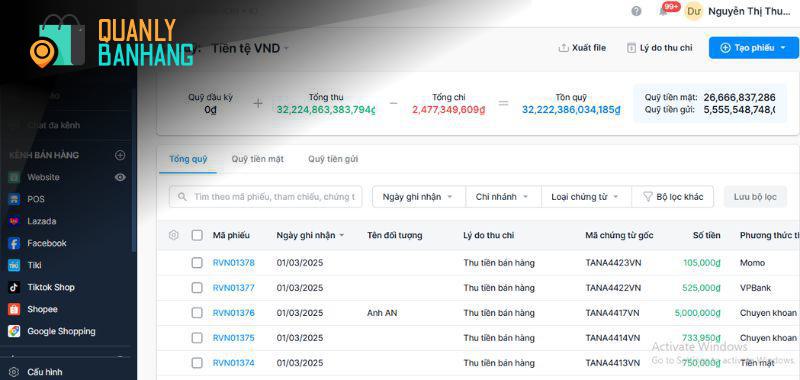
Task: Select the Google Shopping menu label
Action: point(61,331)
